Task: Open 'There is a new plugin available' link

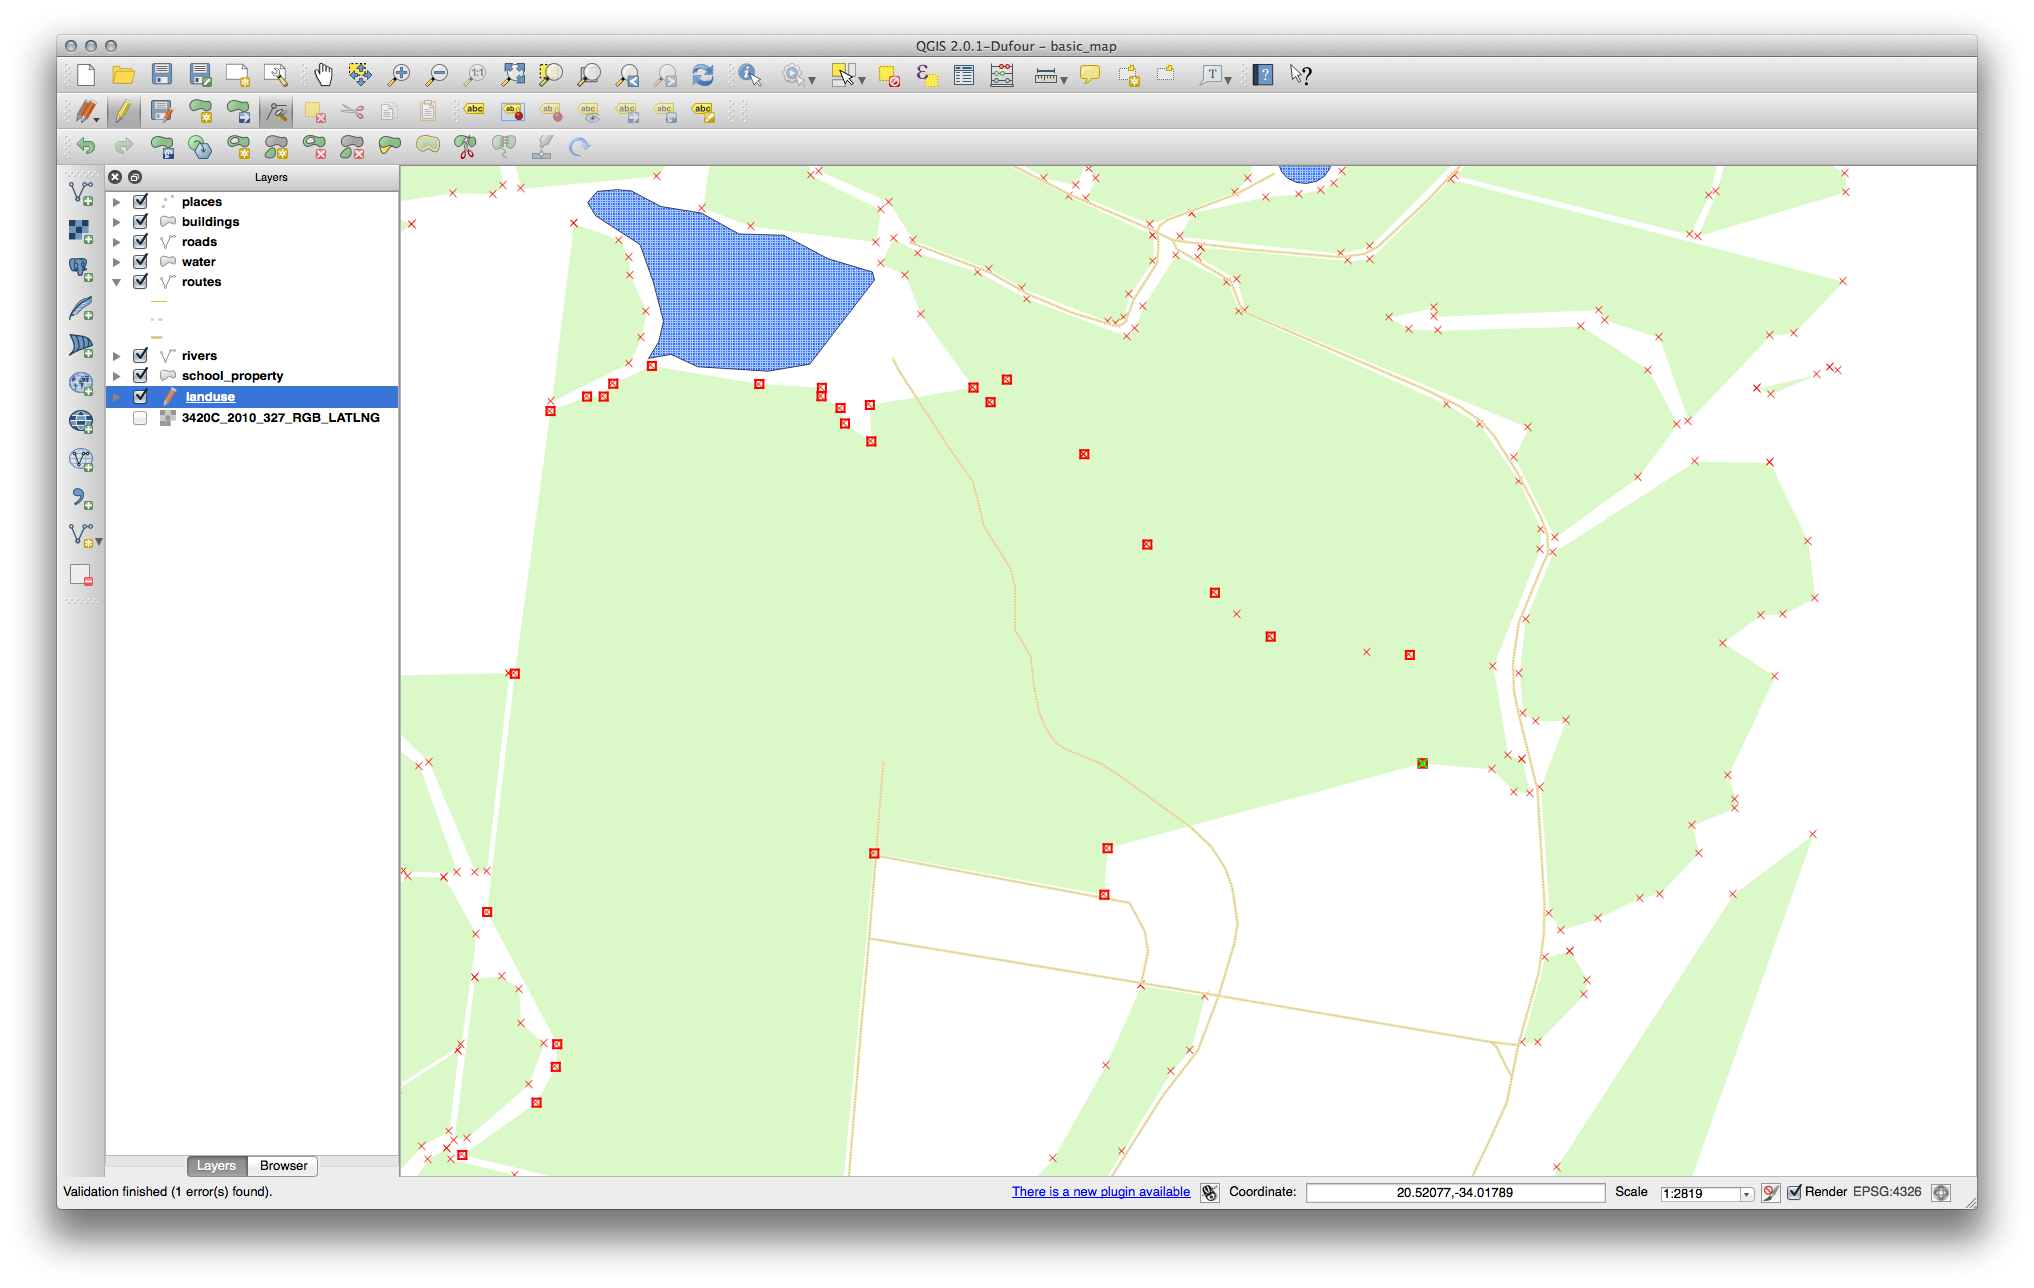Action: pyautogui.click(x=1100, y=1192)
